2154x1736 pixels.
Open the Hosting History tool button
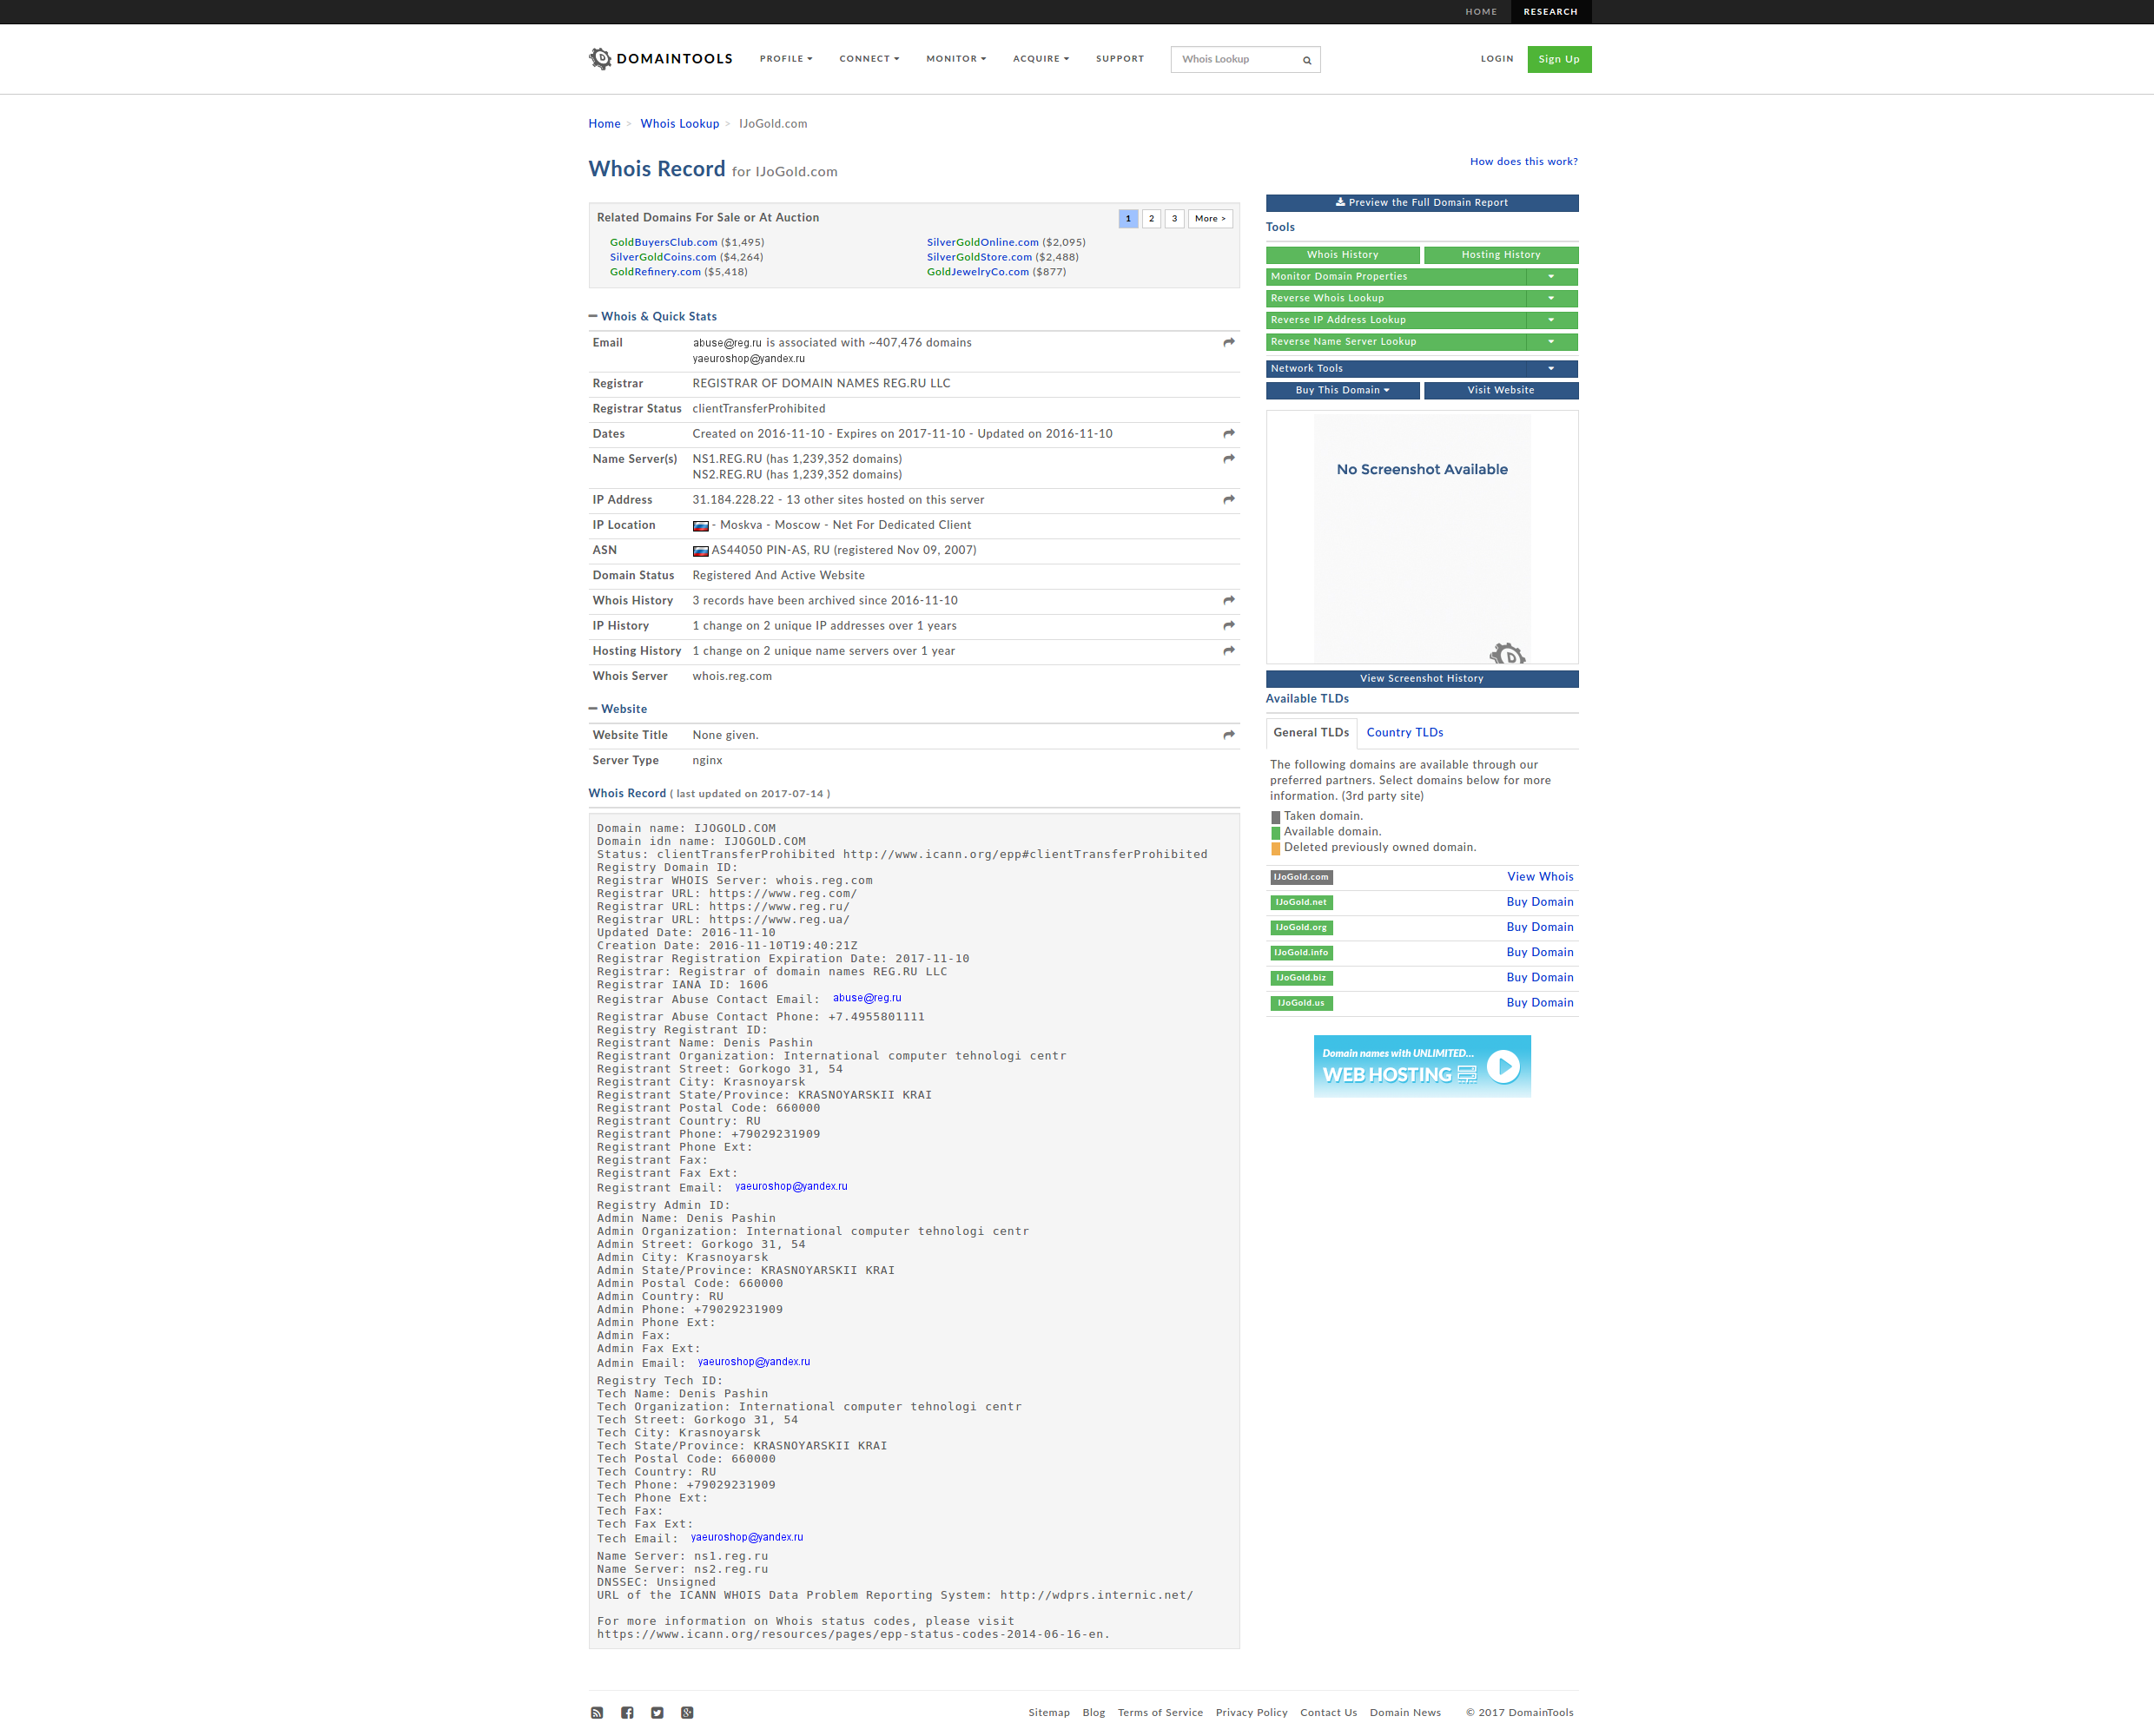[x=1500, y=255]
